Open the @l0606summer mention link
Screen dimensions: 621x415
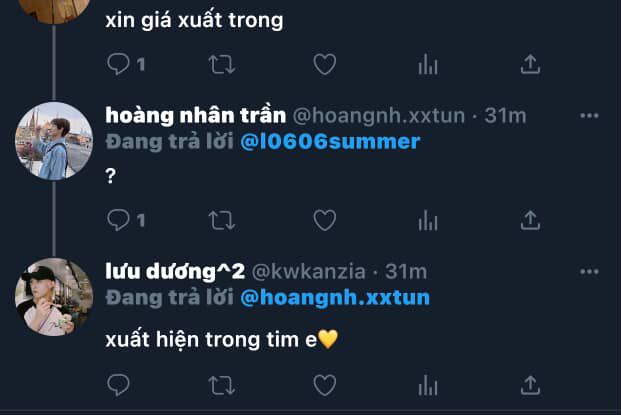pyautogui.click(x=330, y=142)
